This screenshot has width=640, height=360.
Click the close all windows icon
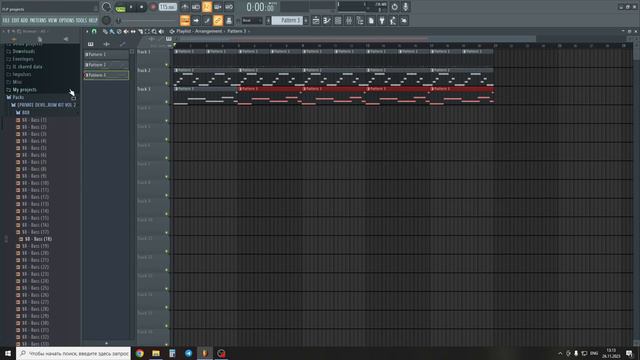[x=404, y=20]
